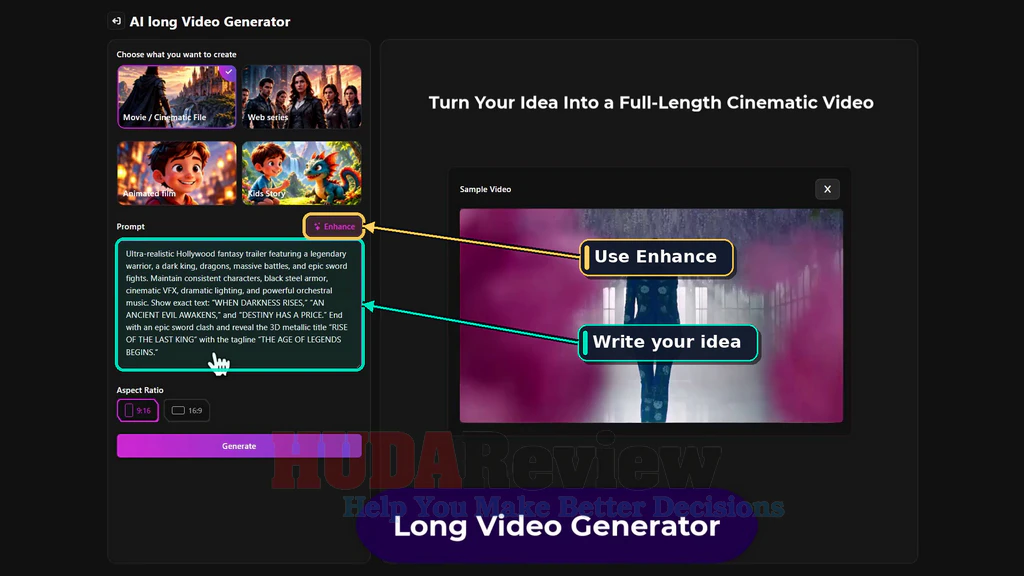Click the Enhance prompt button

[334, 226]
